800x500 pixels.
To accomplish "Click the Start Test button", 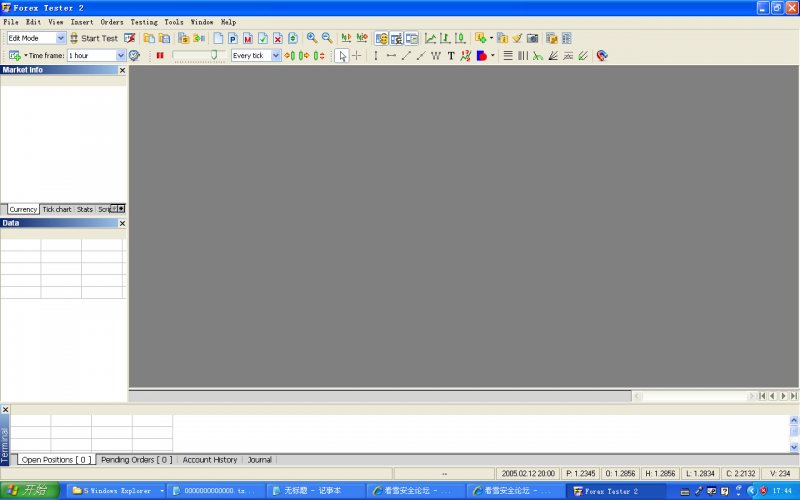I will [x=94, y=38].
